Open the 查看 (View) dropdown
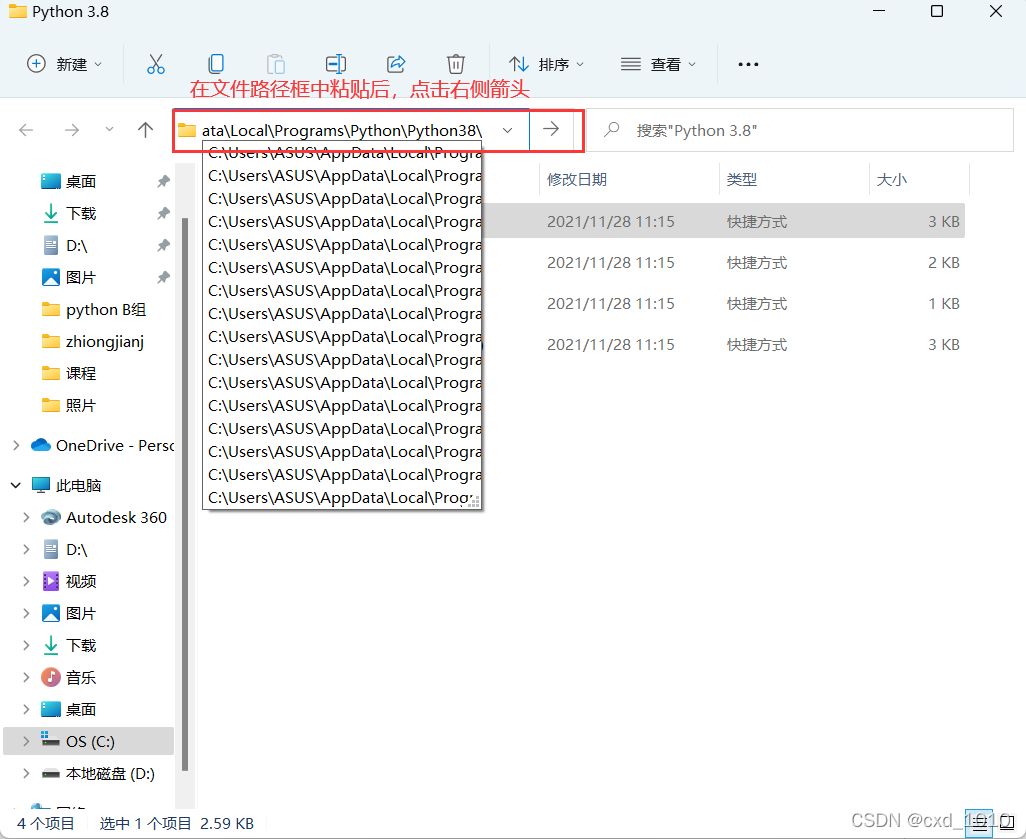 point(658,64)
